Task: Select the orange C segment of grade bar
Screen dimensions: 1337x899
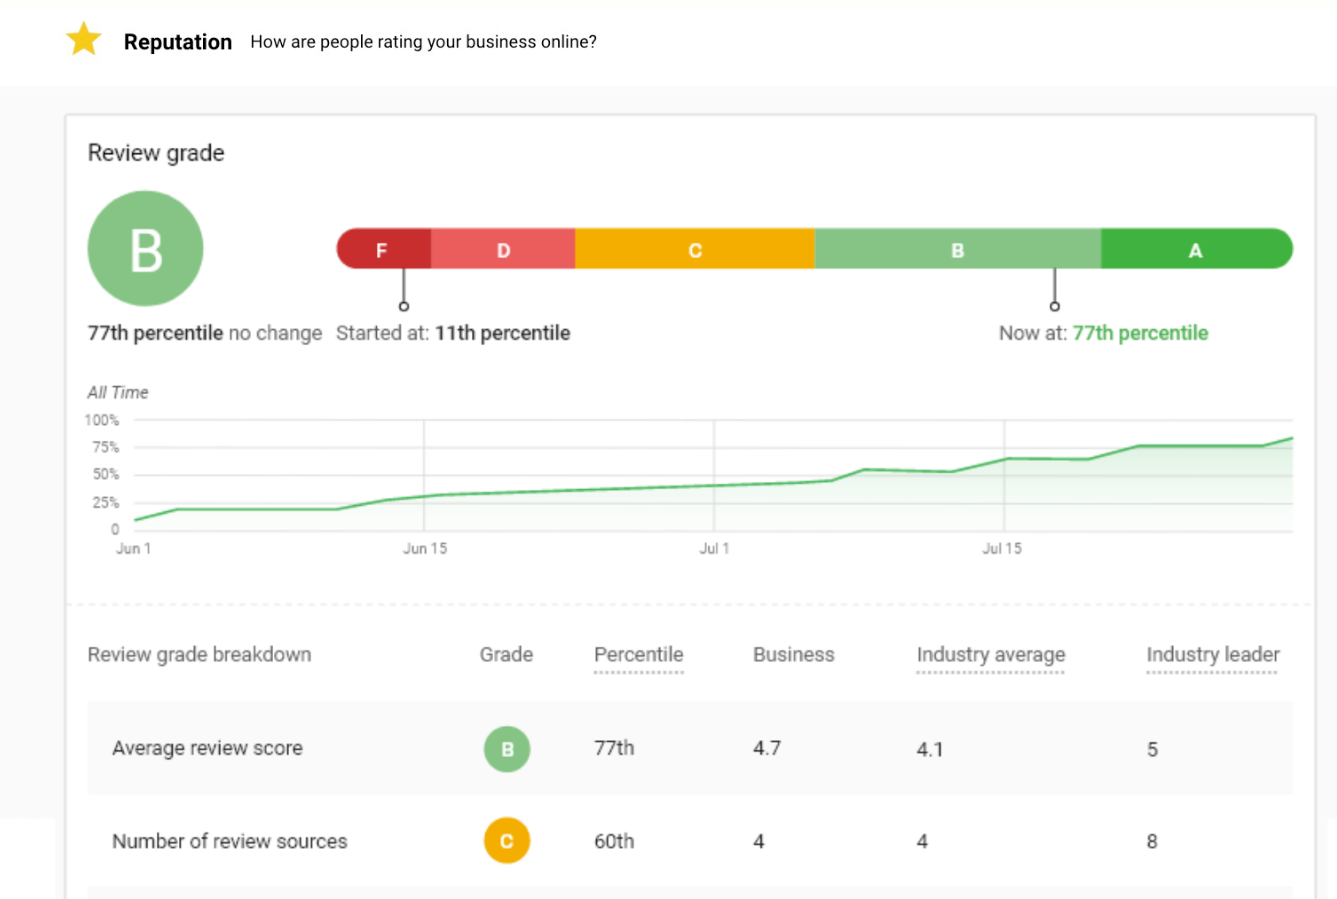Action: [695, 249]
